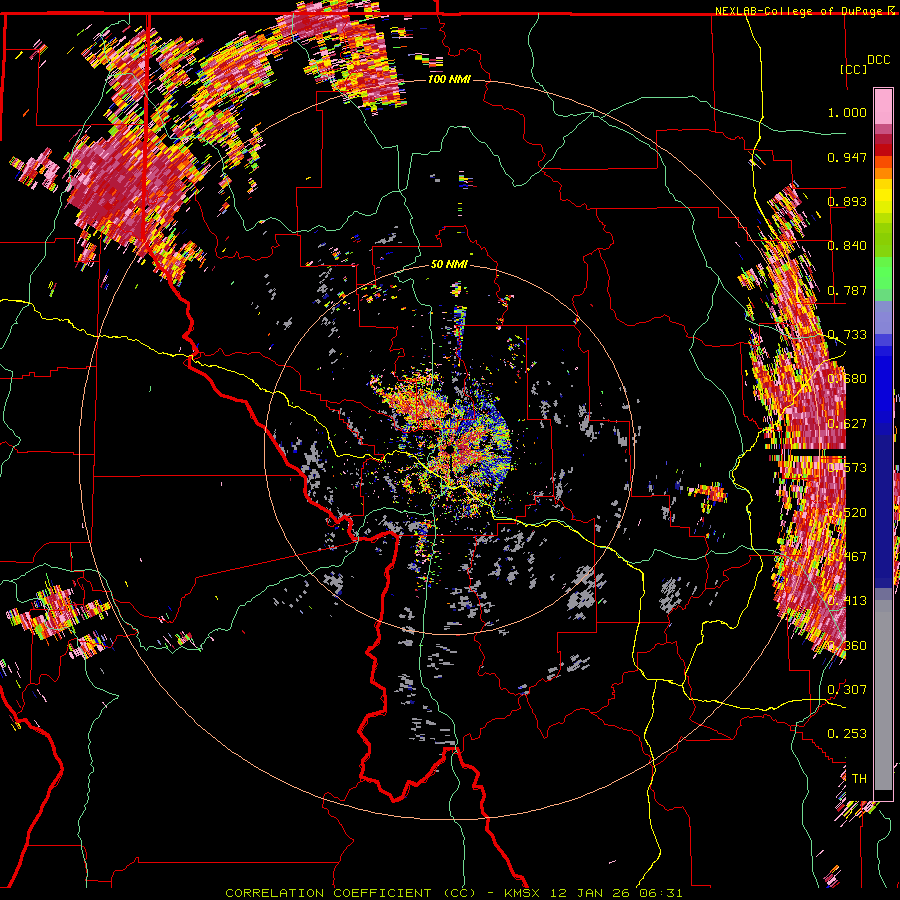This screenshot has width=900, height=900.
Task: Pick the pink top band of color bar
Action: tap(883, 107)
